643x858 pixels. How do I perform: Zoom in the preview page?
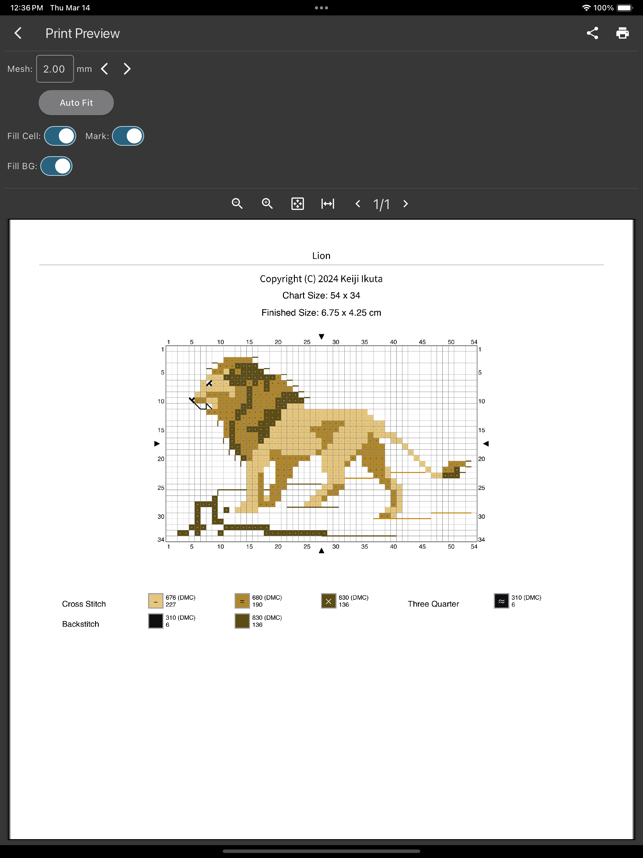click(x=267, y=204)
